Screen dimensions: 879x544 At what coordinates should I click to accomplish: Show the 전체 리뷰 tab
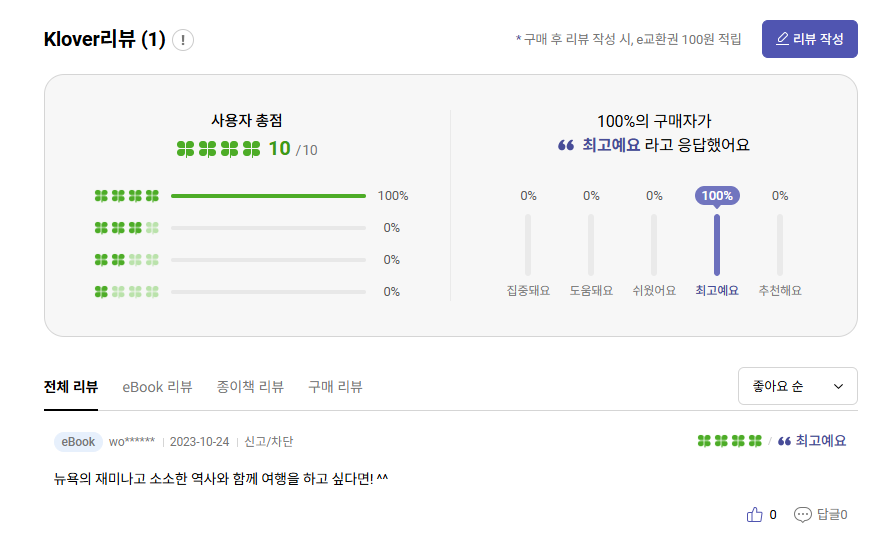click(x=71, y=387)
